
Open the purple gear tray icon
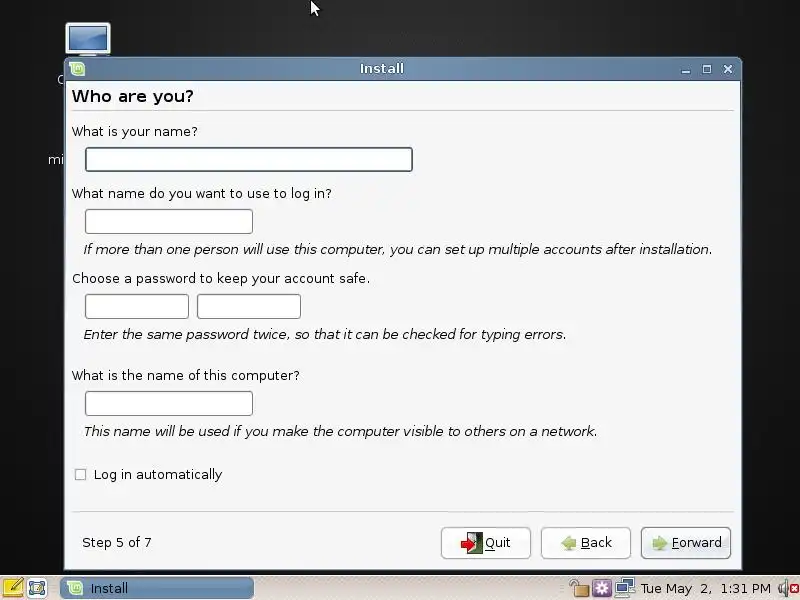click(x=602, y=588)
